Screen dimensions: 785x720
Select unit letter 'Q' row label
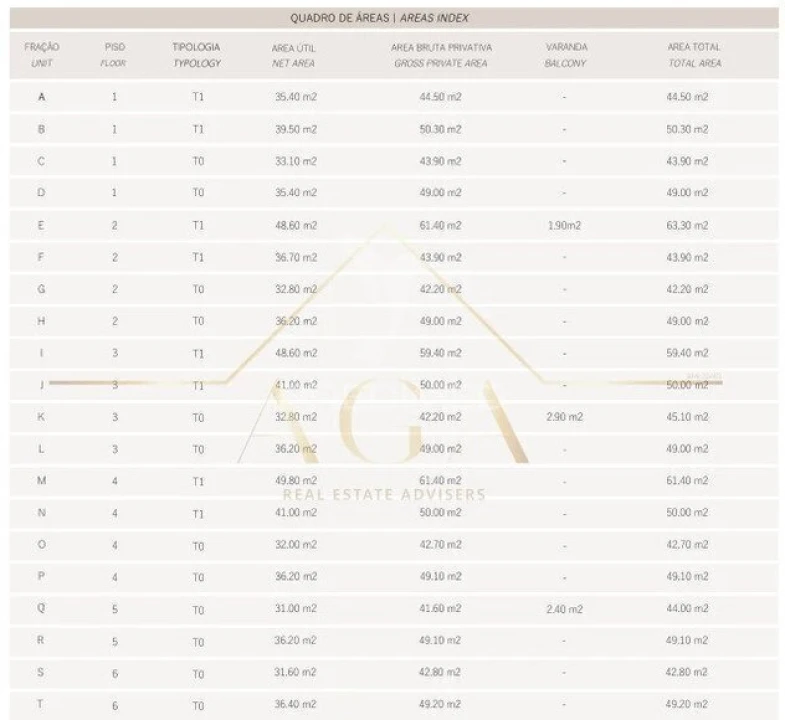tap(42, 608)
